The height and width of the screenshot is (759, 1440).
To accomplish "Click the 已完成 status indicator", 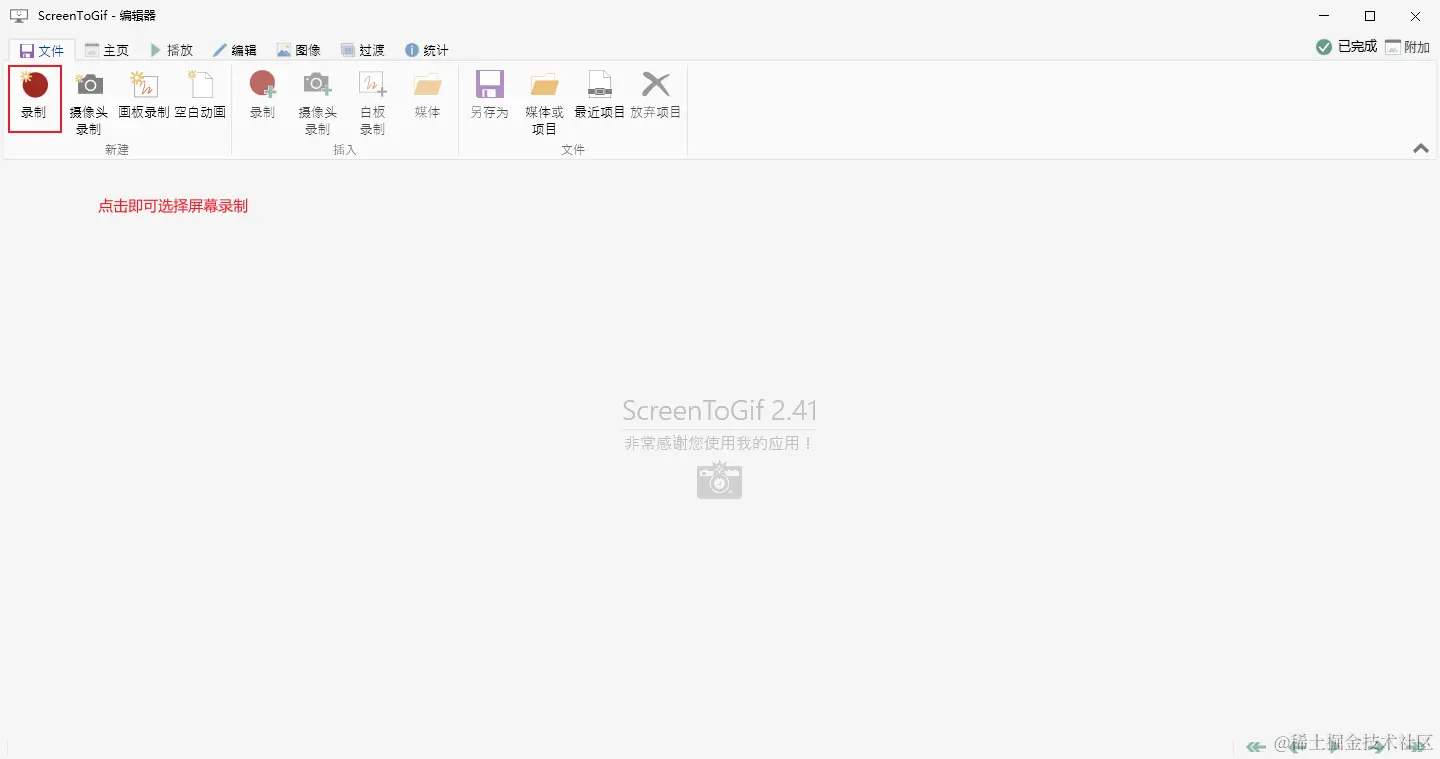I will click(1346, 47).
